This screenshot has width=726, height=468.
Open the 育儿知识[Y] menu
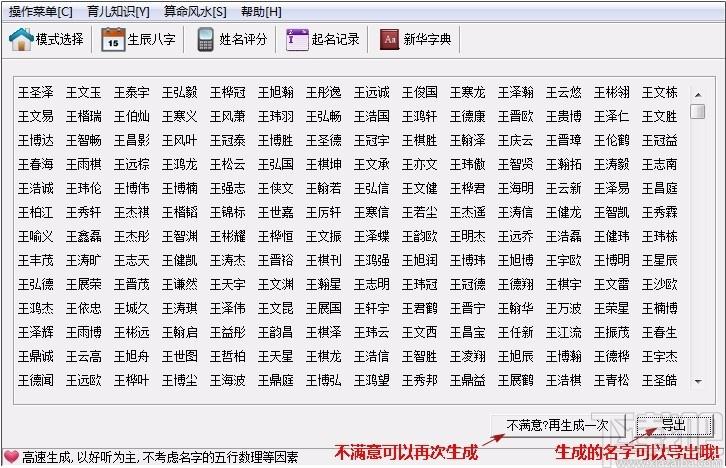point(118,12)
